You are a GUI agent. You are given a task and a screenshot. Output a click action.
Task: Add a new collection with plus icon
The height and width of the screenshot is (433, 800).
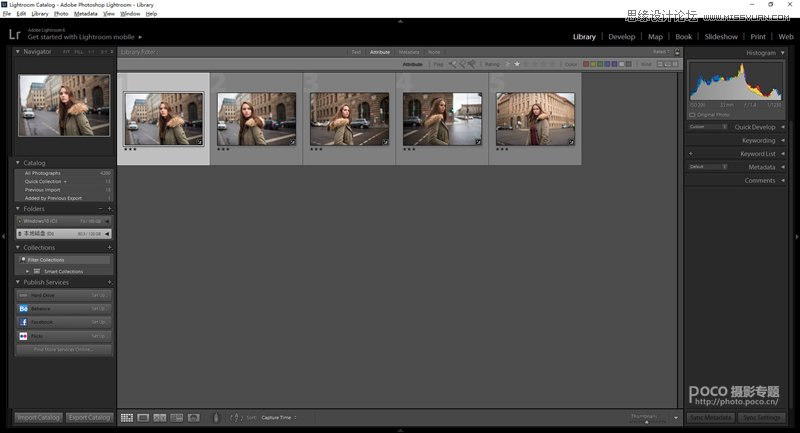point(109,247)
